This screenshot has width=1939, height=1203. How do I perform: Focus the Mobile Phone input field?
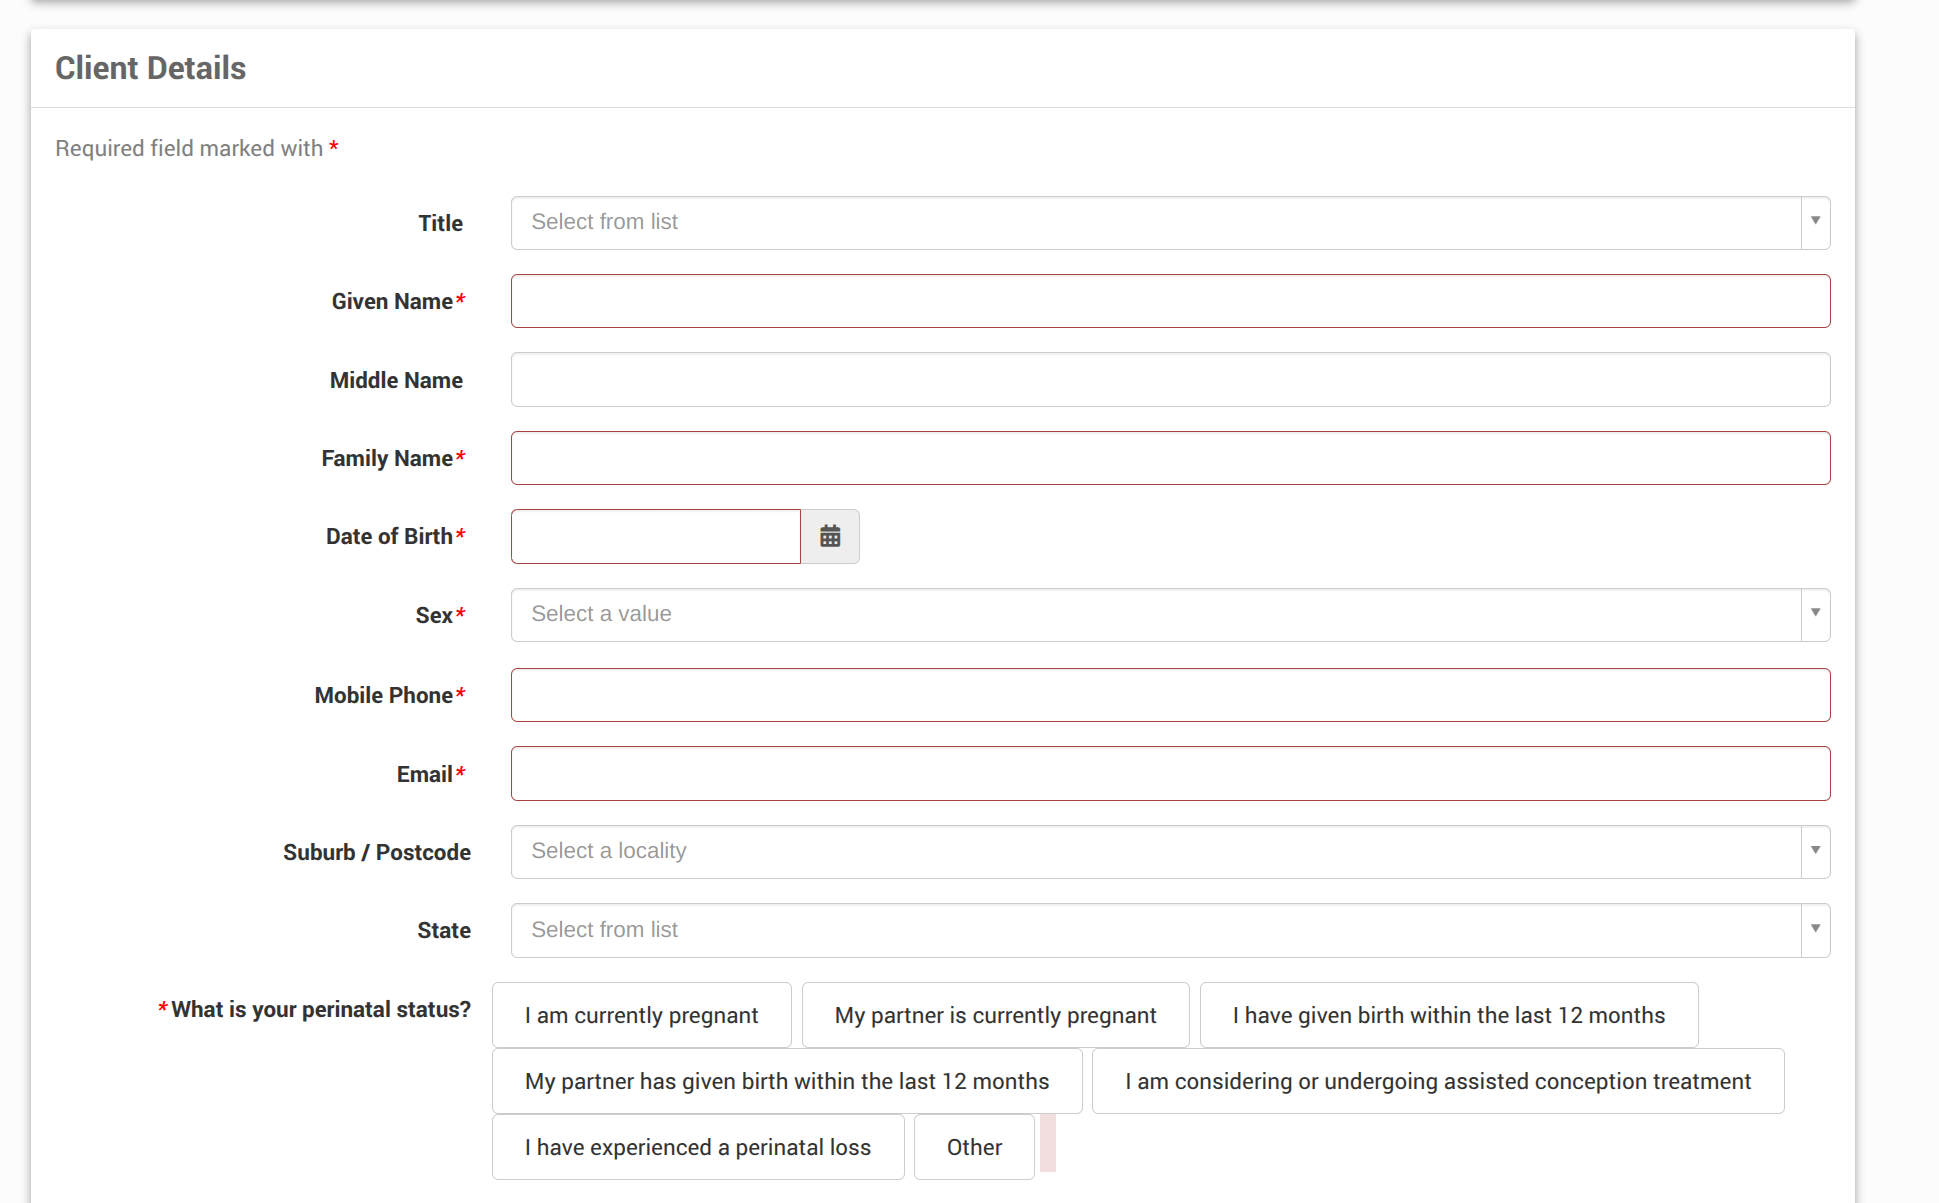pyautogui.click(x=1170, y=695)
